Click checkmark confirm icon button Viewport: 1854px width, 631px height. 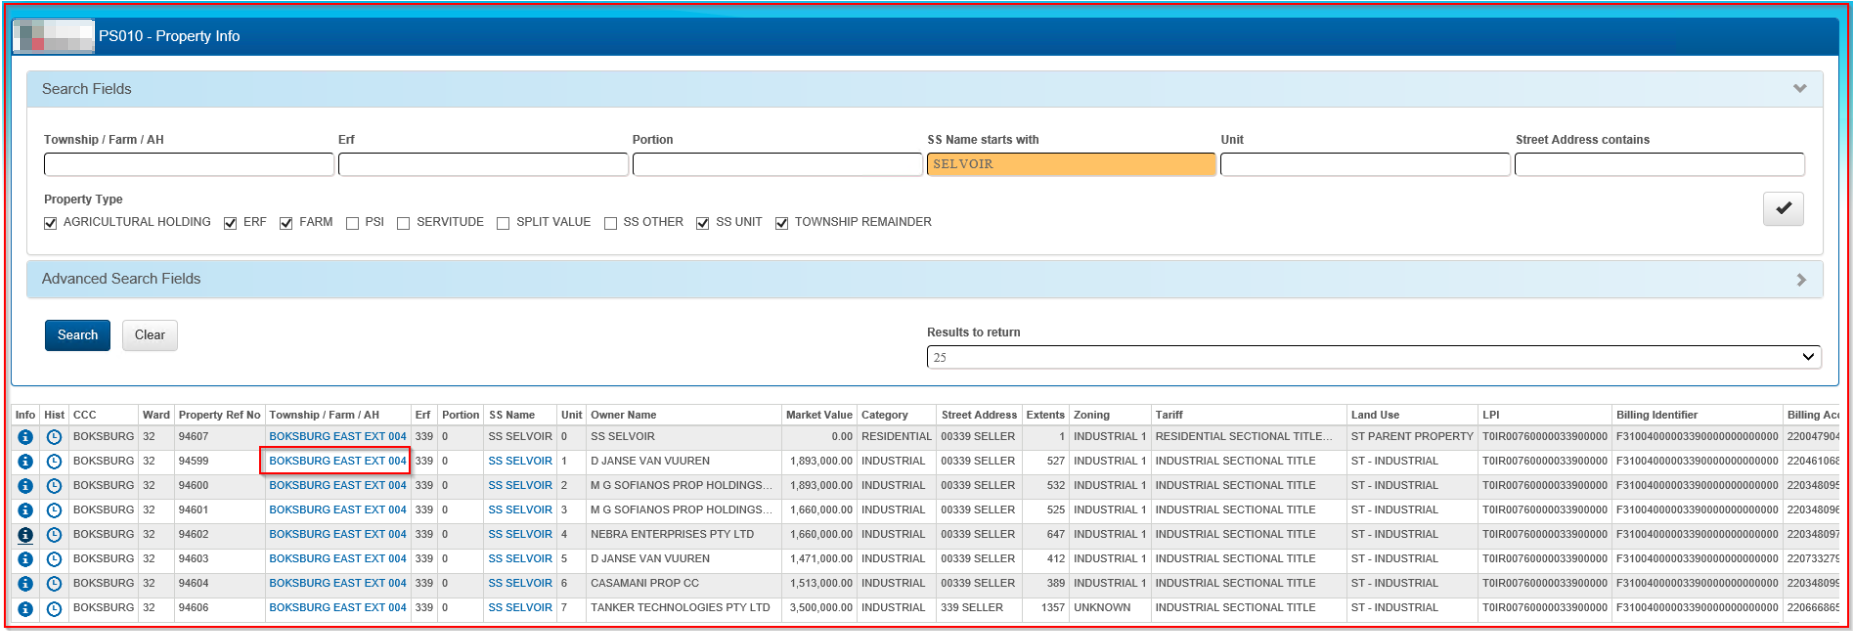click(1782, 209)
